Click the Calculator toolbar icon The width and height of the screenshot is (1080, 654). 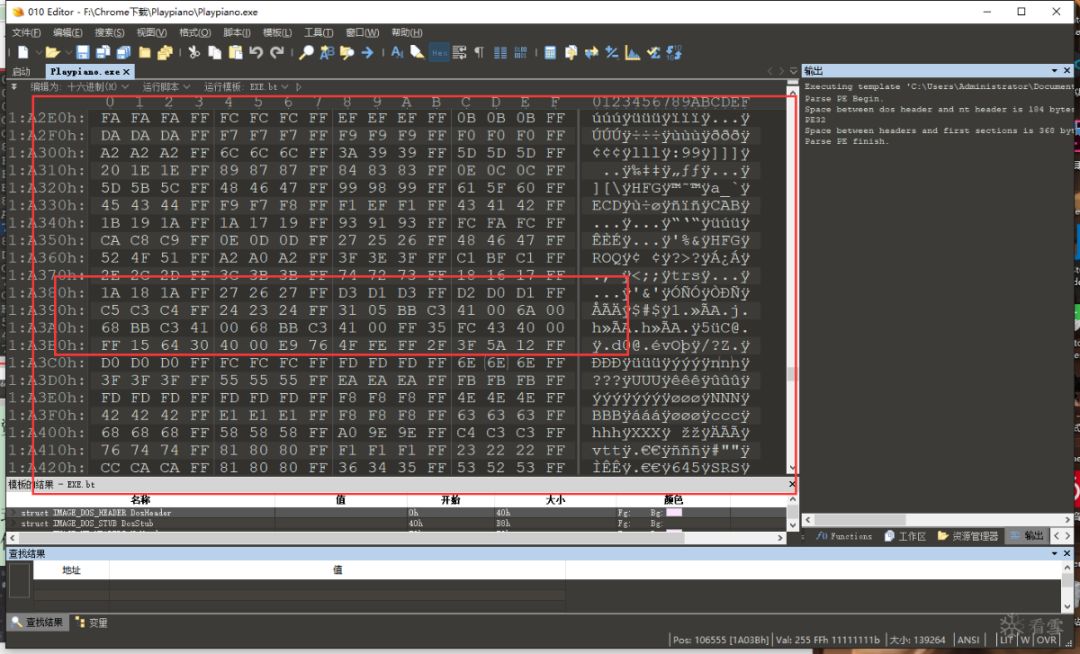tap(550, 52)
